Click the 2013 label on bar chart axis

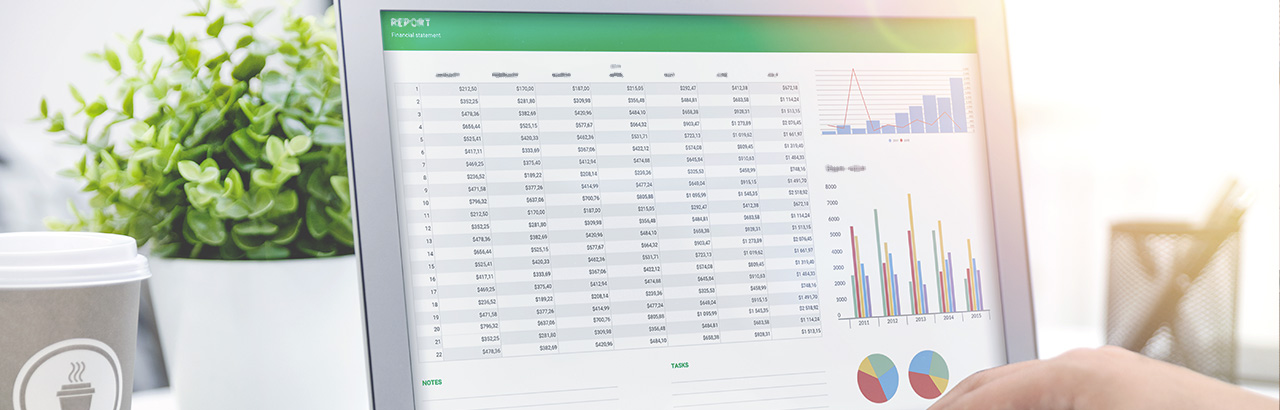(x=919, y=319)
